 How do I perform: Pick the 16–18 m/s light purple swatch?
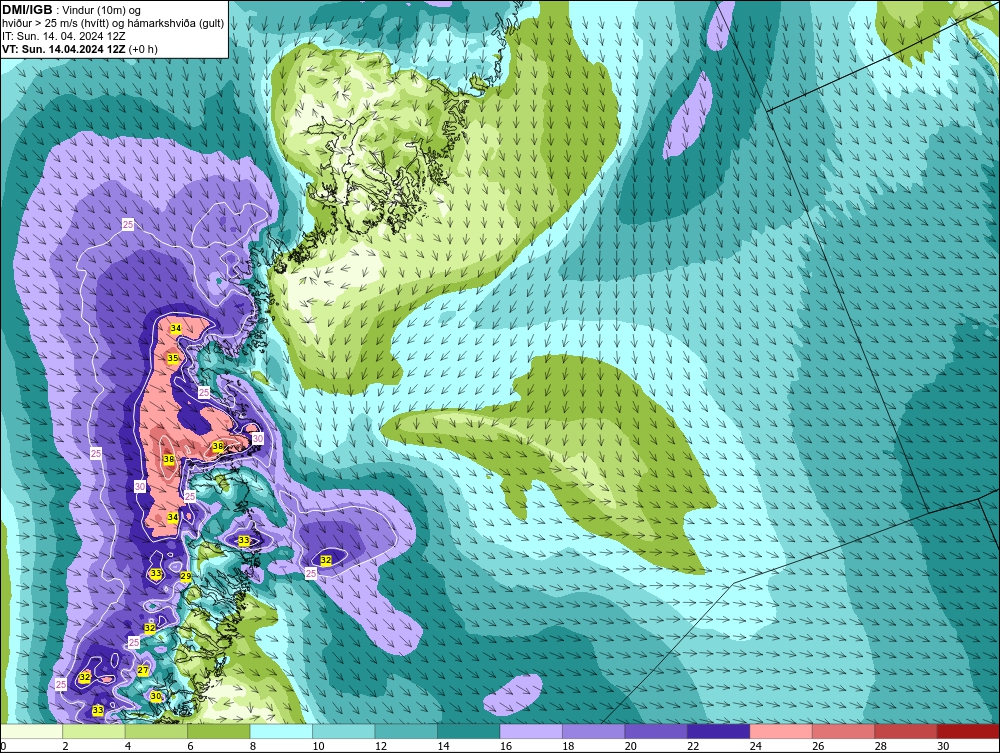coord(531,731)
